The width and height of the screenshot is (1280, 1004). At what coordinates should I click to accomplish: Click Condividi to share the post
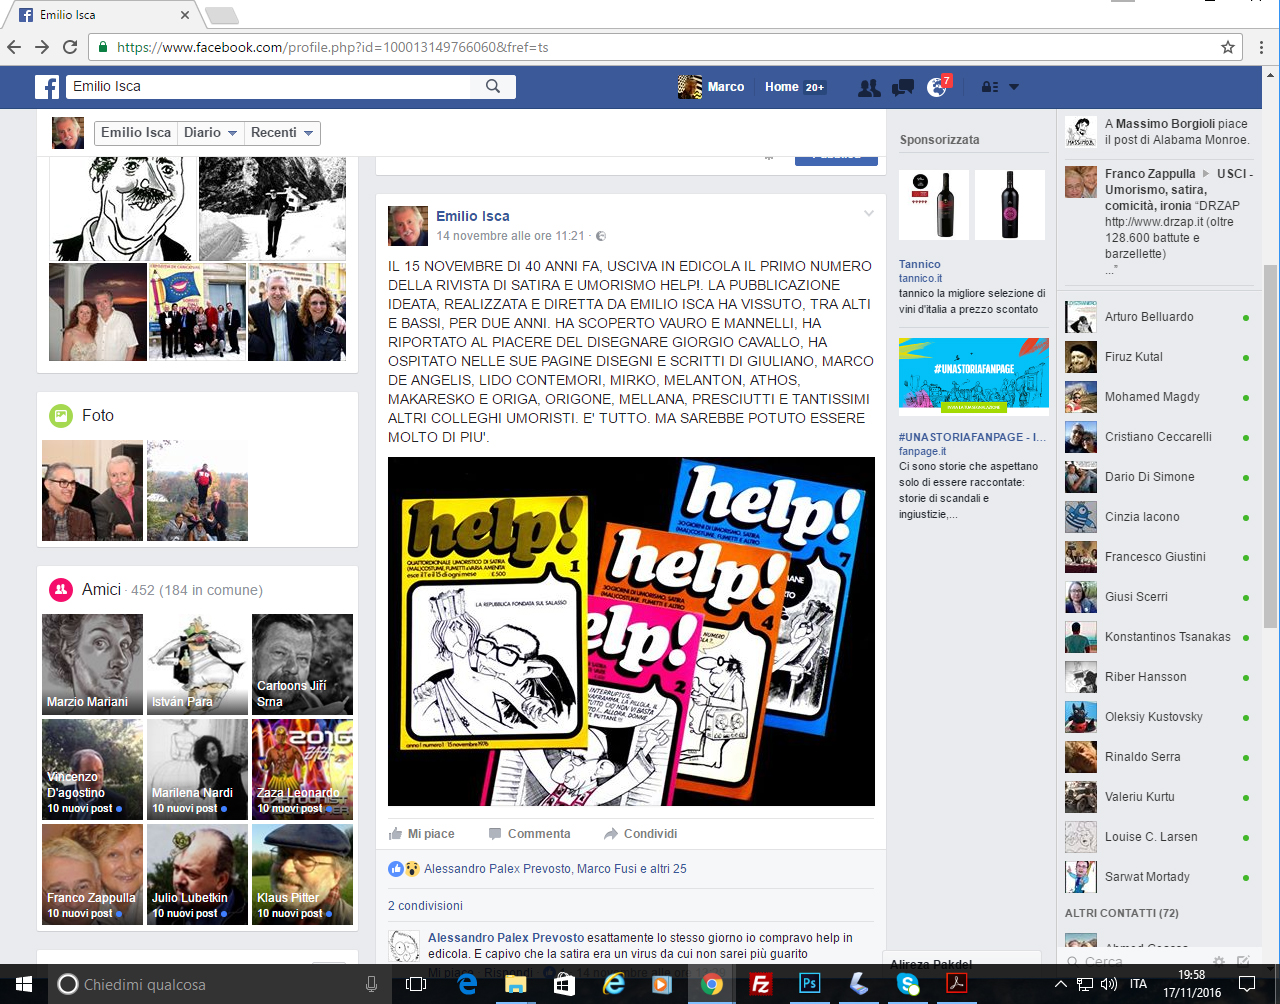coord(640,834)
